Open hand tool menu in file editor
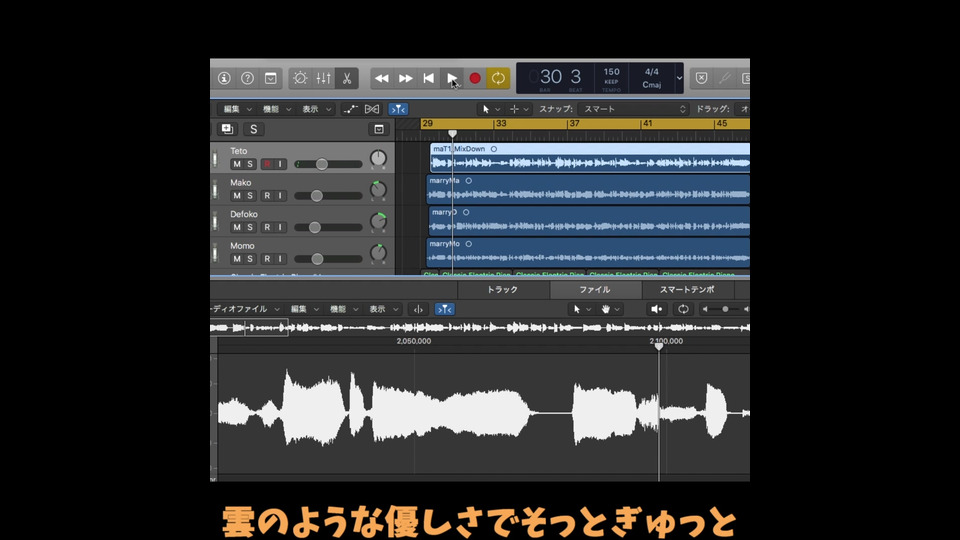This screenshot has width=960, height=540. [x=611, y=309]
